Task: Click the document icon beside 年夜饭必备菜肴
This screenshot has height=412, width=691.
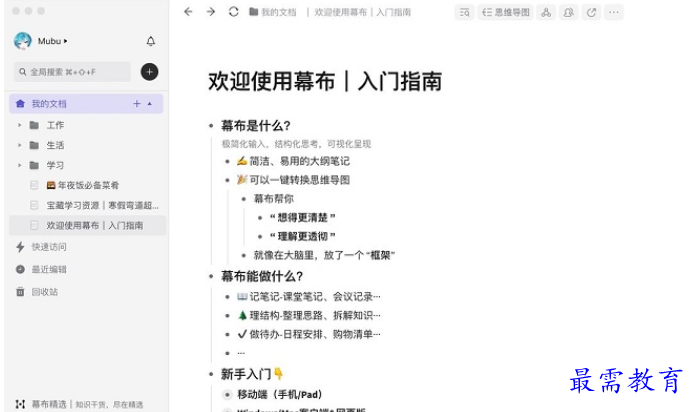Action: point(34,185)
